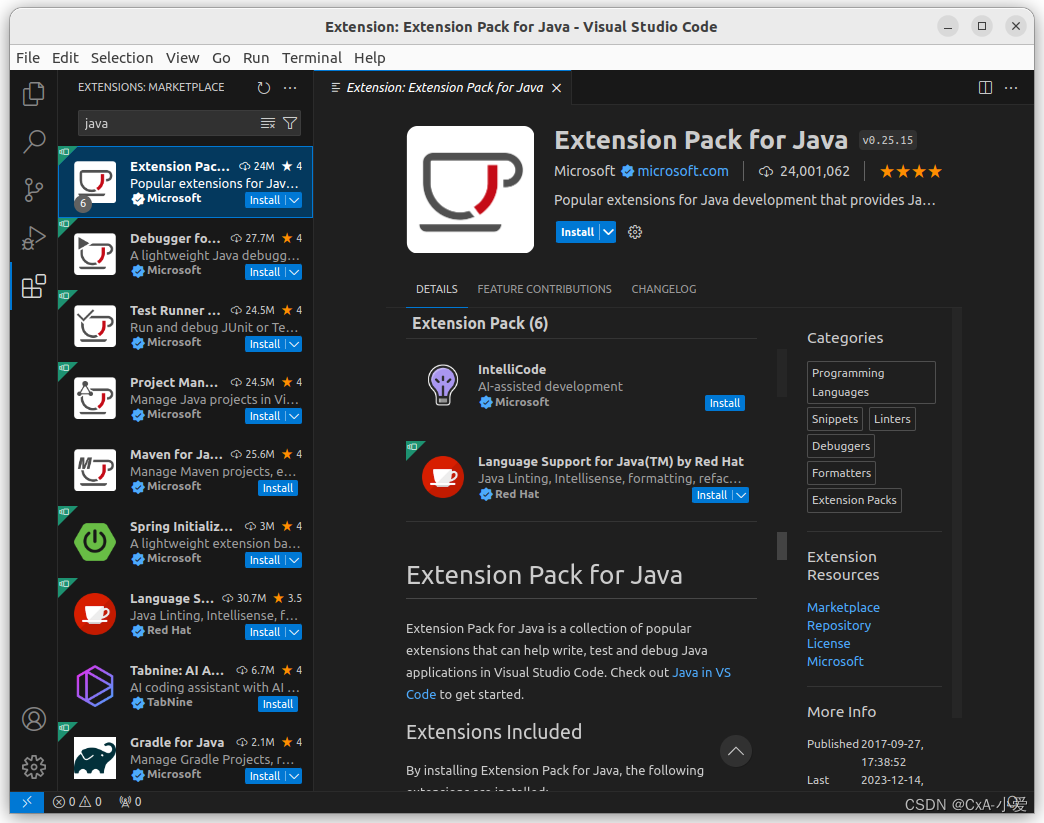Install the Extension Pack for Java from header
This screenshot has width=1044, height=823.
(x=577, y=232)
